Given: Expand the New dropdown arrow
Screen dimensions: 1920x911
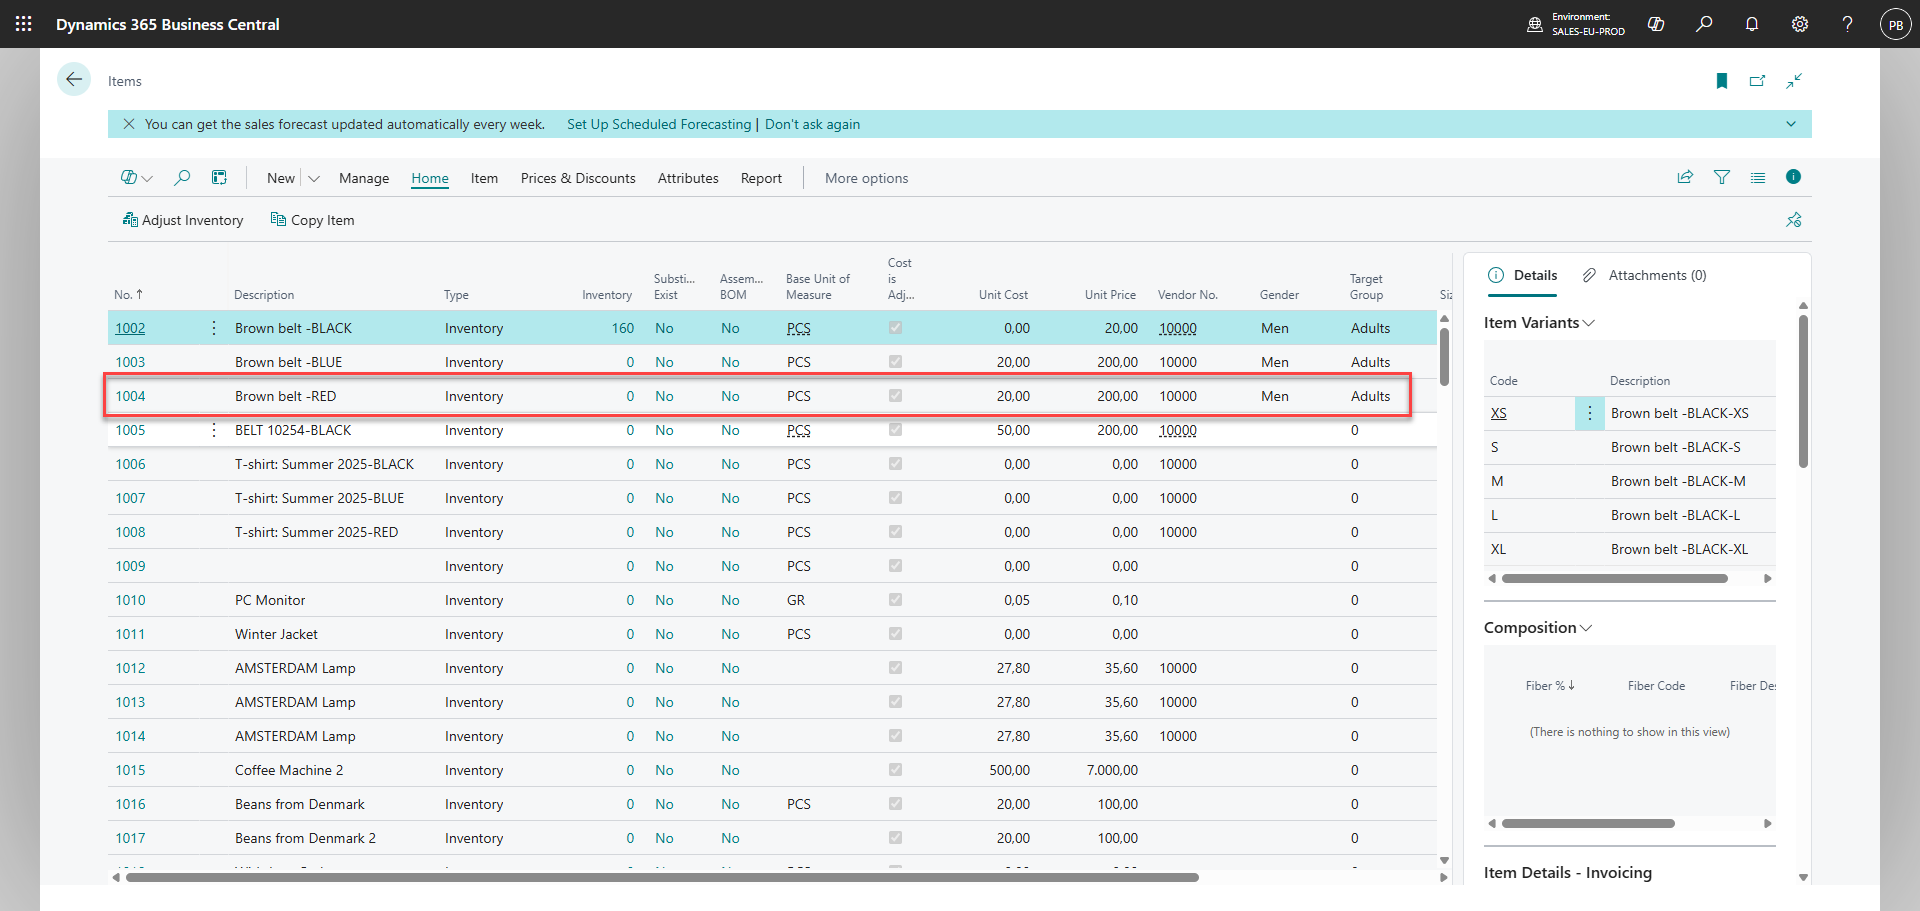Looking at the screenshot, I should coord(314,178).
